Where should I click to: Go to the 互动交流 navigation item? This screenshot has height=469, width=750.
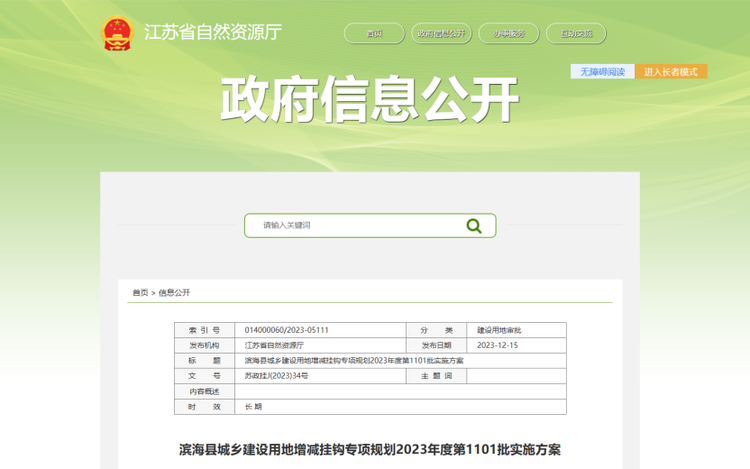pos(575,34)
